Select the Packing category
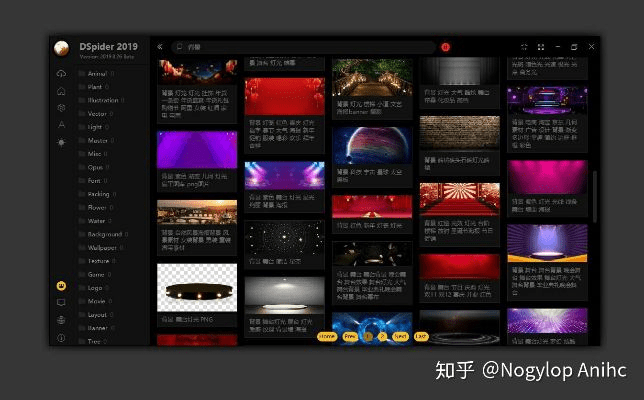The height and width of the screenshot is (400, 644). (98, 194)
